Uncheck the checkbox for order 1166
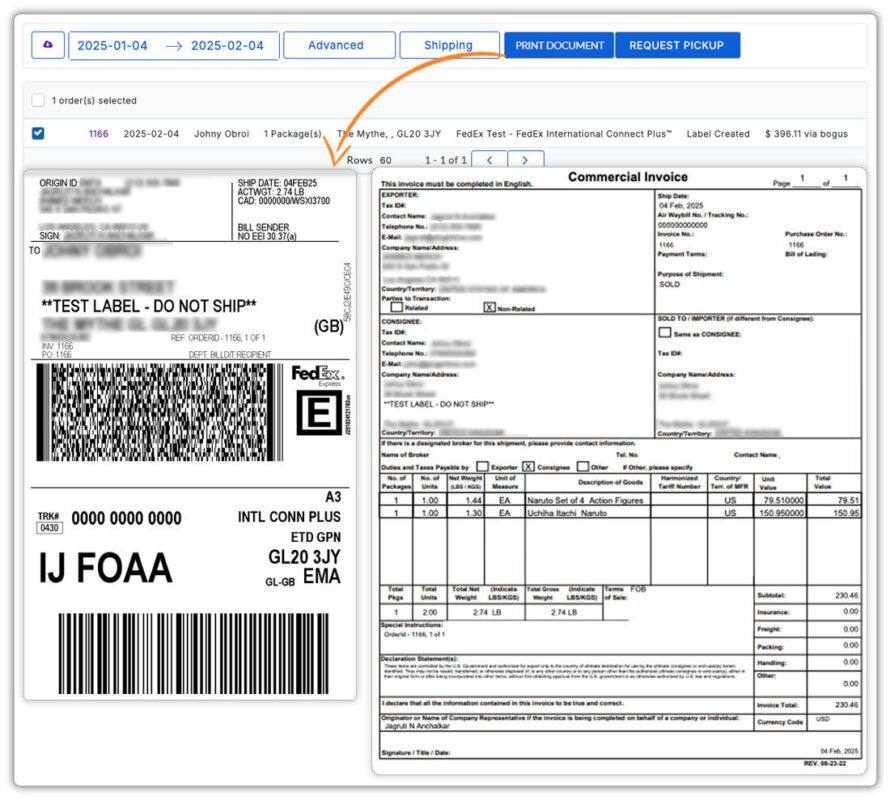This screenshot has height=800, width=890. (38, 133)
